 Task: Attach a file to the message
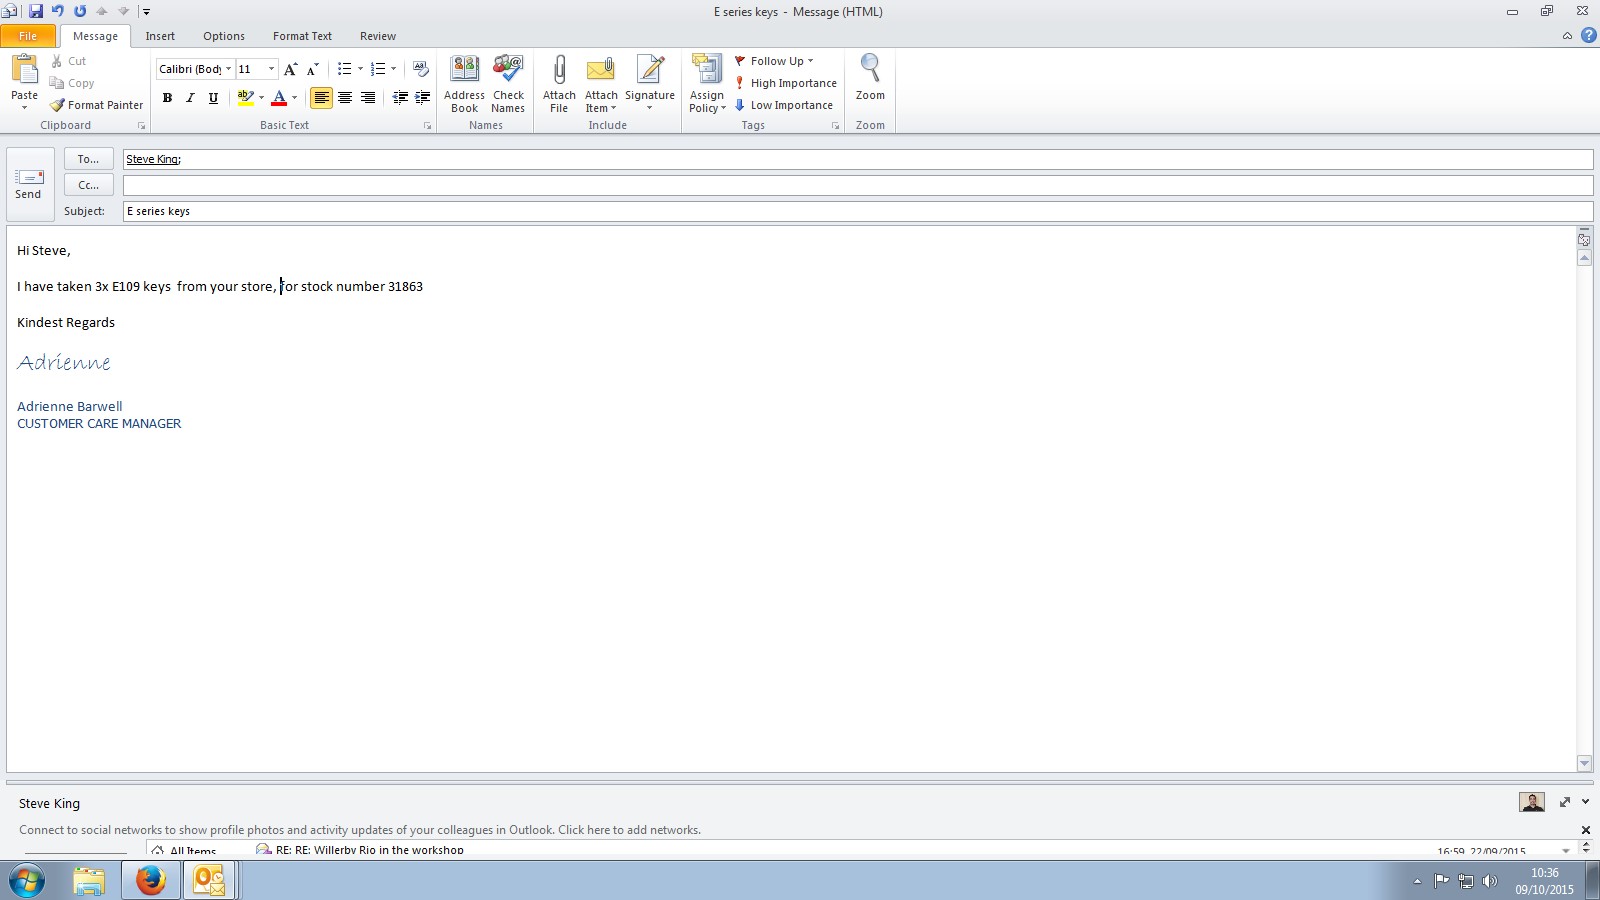[559, 84]
